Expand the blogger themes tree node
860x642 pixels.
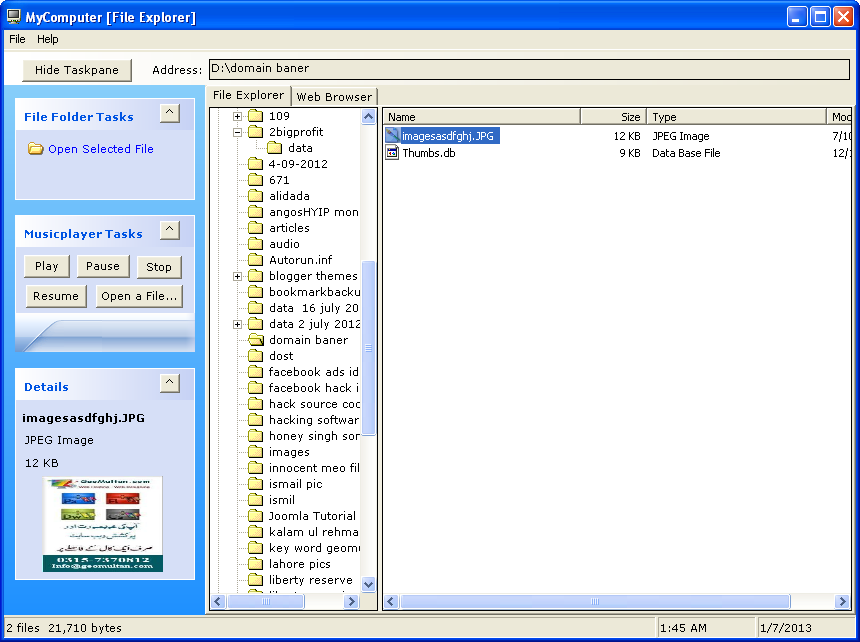(x=236, y=275)
